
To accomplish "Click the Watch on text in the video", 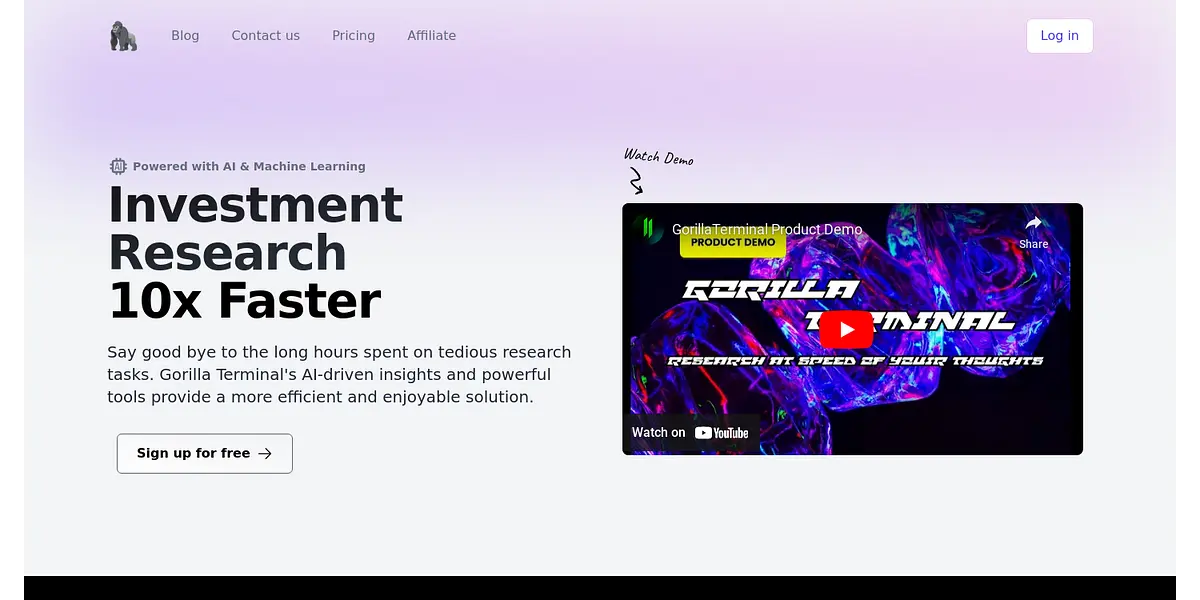I will pos(658,433).
